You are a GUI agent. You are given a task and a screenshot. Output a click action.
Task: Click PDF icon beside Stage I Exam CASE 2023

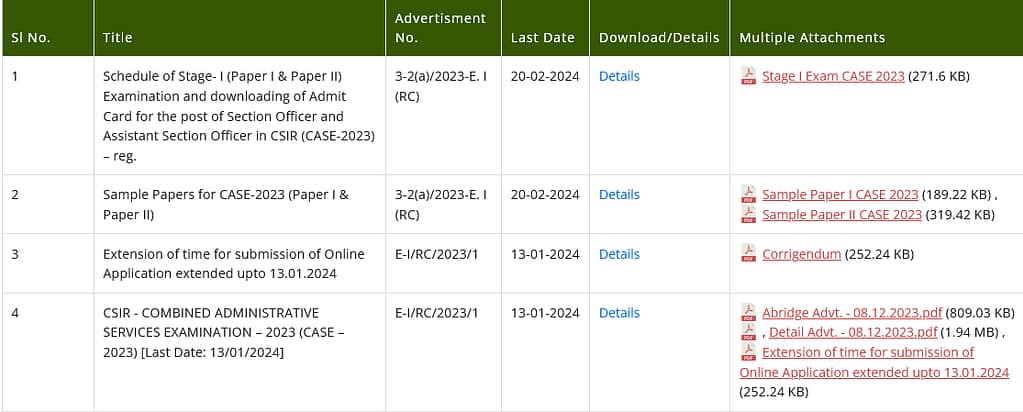(748, 76)
